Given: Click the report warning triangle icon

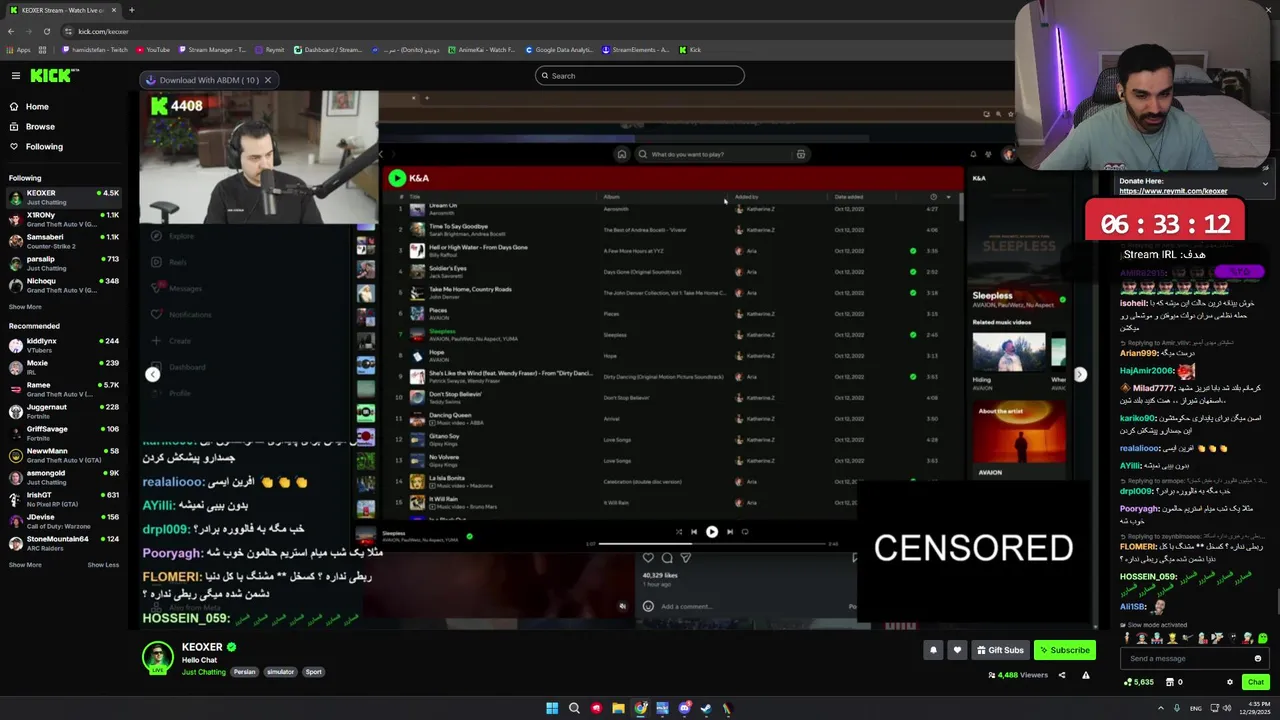Looking at the screenshot, I should tap(1085, 675).
